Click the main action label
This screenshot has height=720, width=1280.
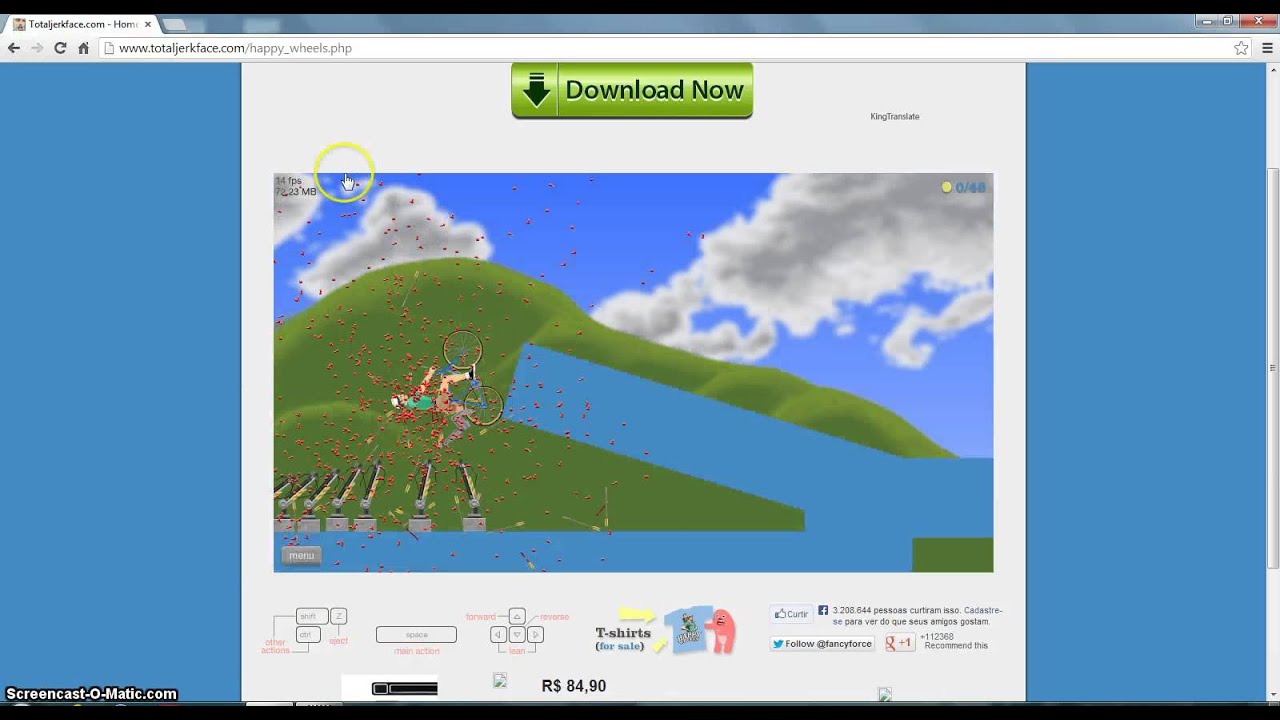coord(416,651)
